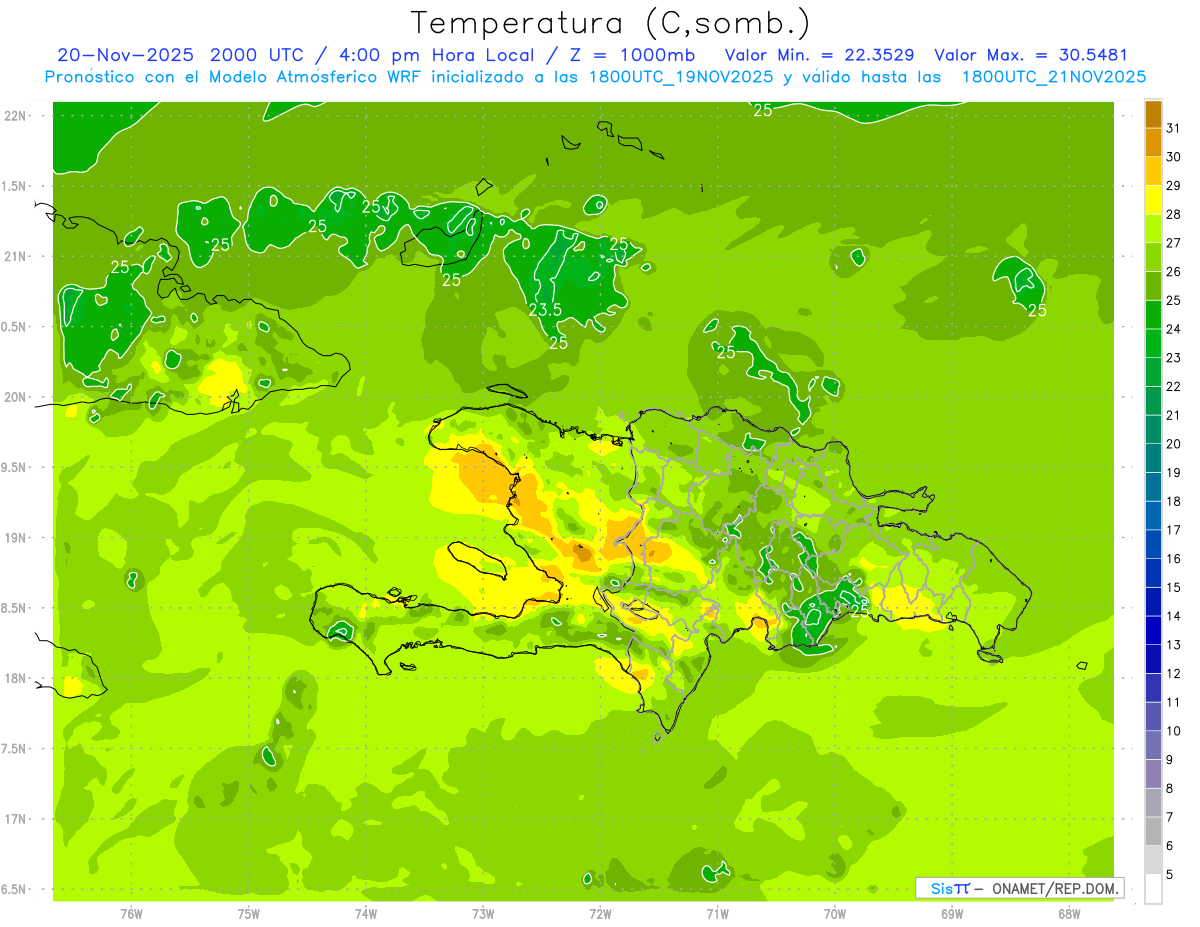The height and width of the screenshot is (927, 1200).
Task: Click the "22" color scale label
Action: click(1174, 387)
